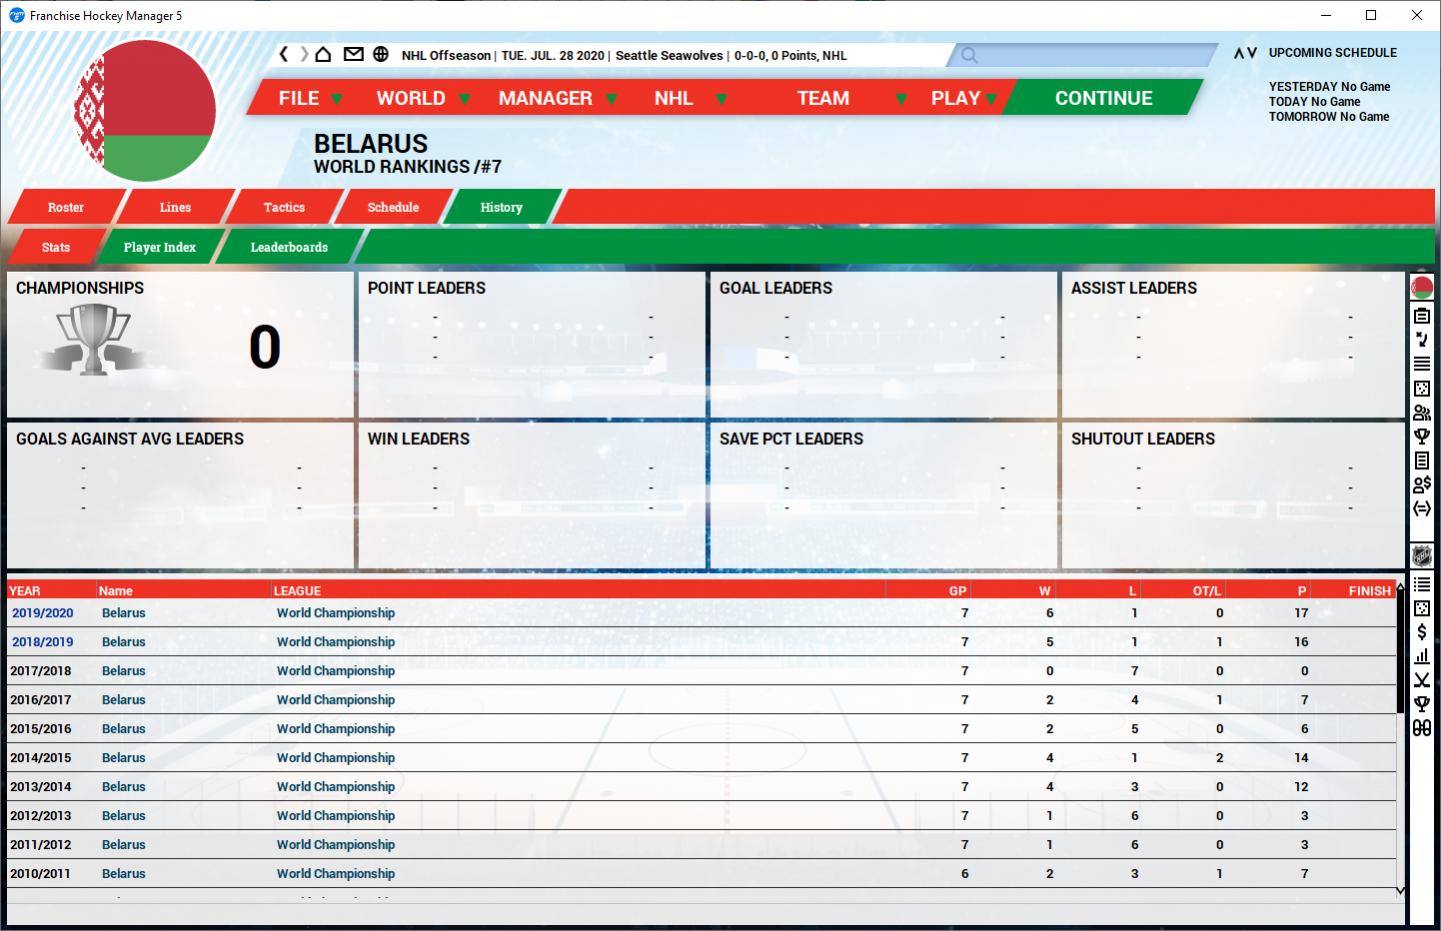Open the document page icon in sidebar

(1421, 460)
